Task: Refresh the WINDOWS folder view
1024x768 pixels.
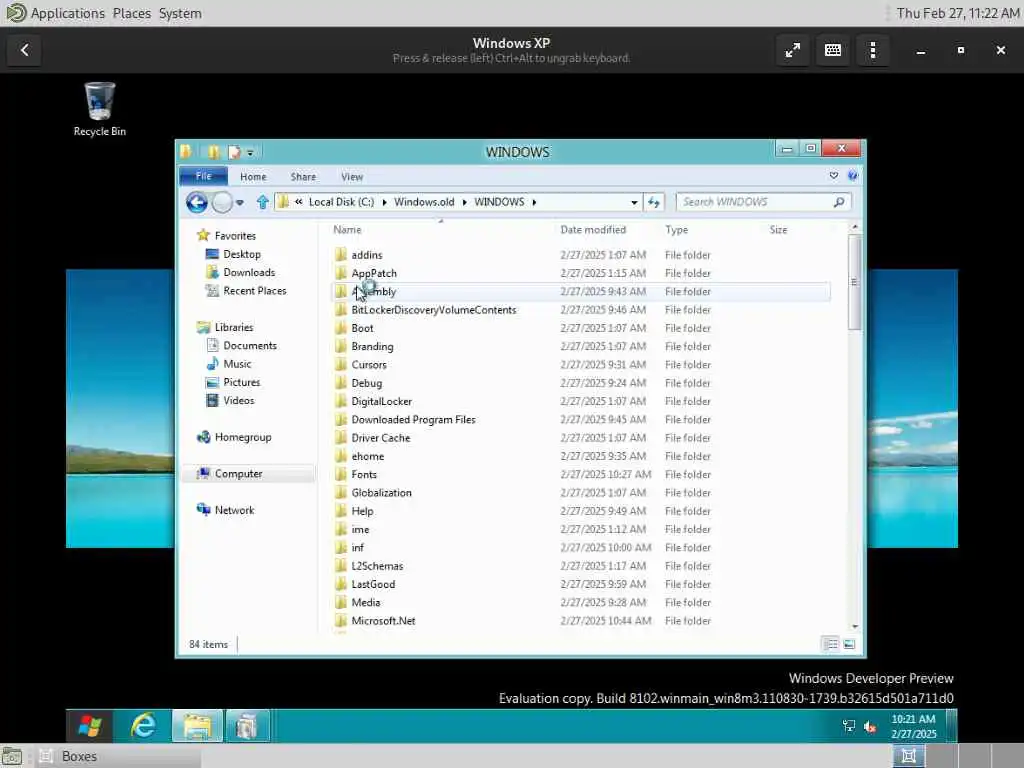Action: click(654, 202)
